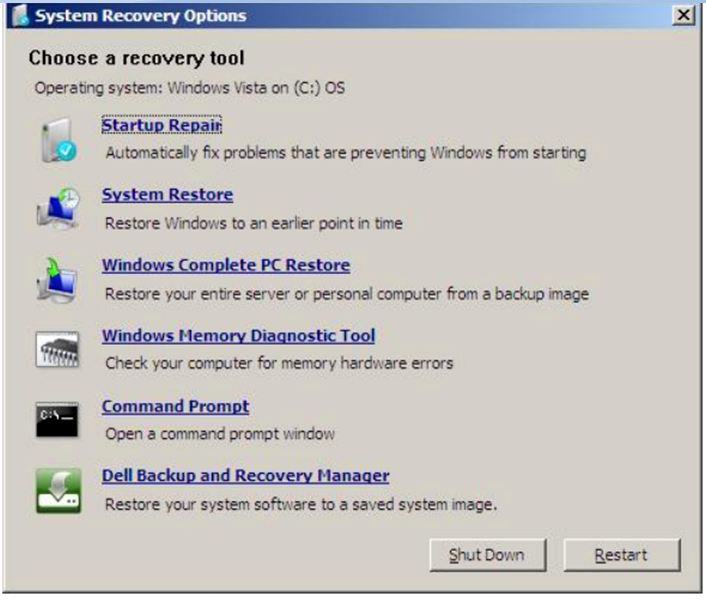Click the Startup Repair drive icon
This screenshot has width=706, height=605.
point(59,140)
